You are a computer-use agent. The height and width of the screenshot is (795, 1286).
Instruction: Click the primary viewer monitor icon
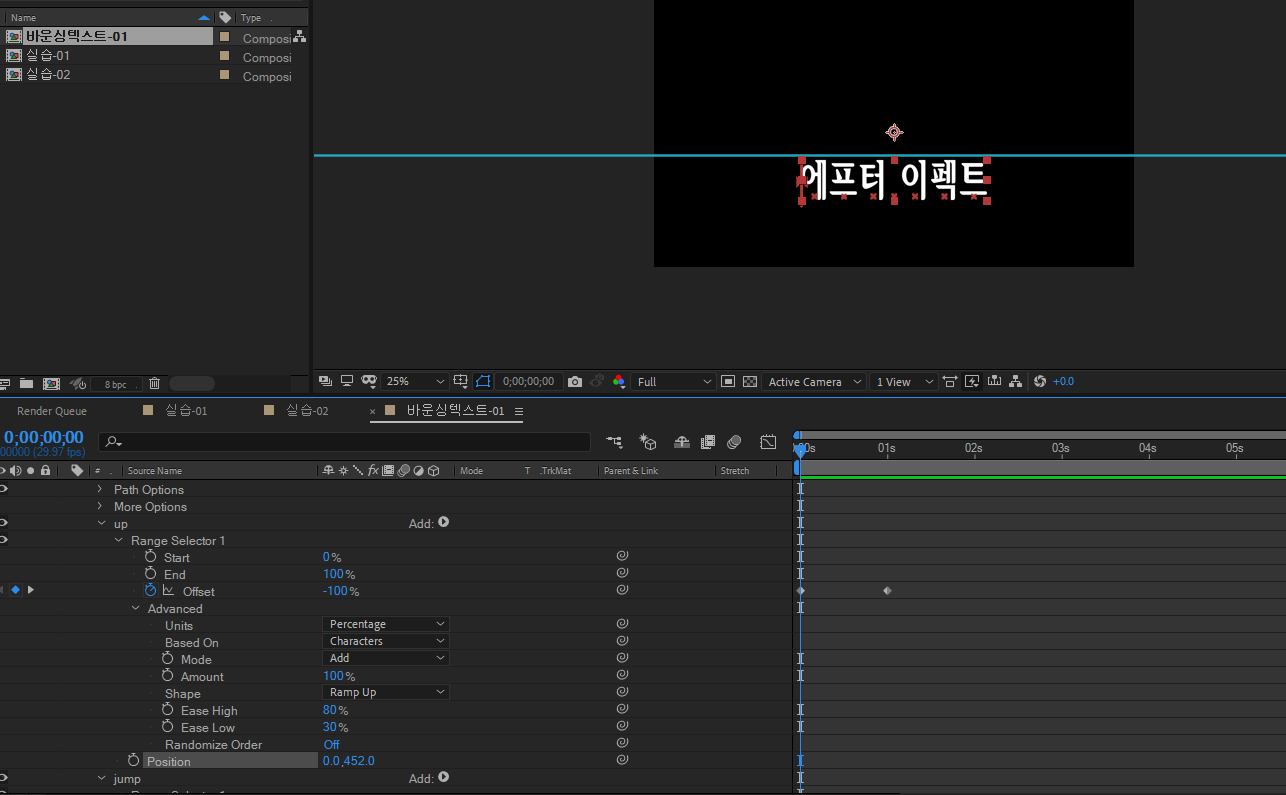pyautogui.click(x=347, y=381)
